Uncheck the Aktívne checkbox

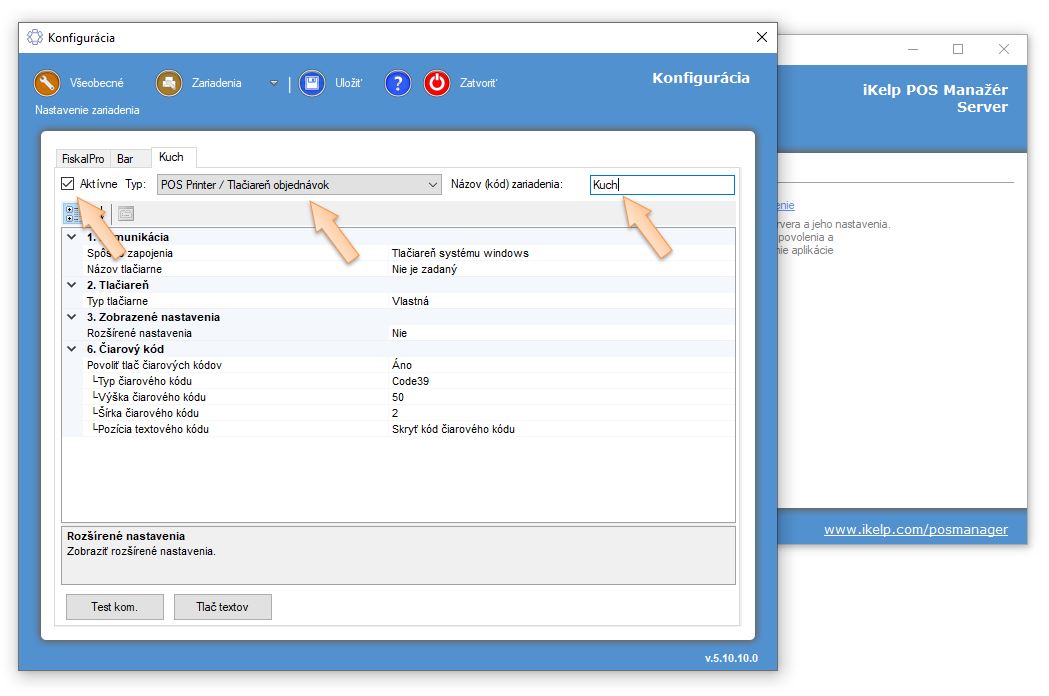point(68,184)
